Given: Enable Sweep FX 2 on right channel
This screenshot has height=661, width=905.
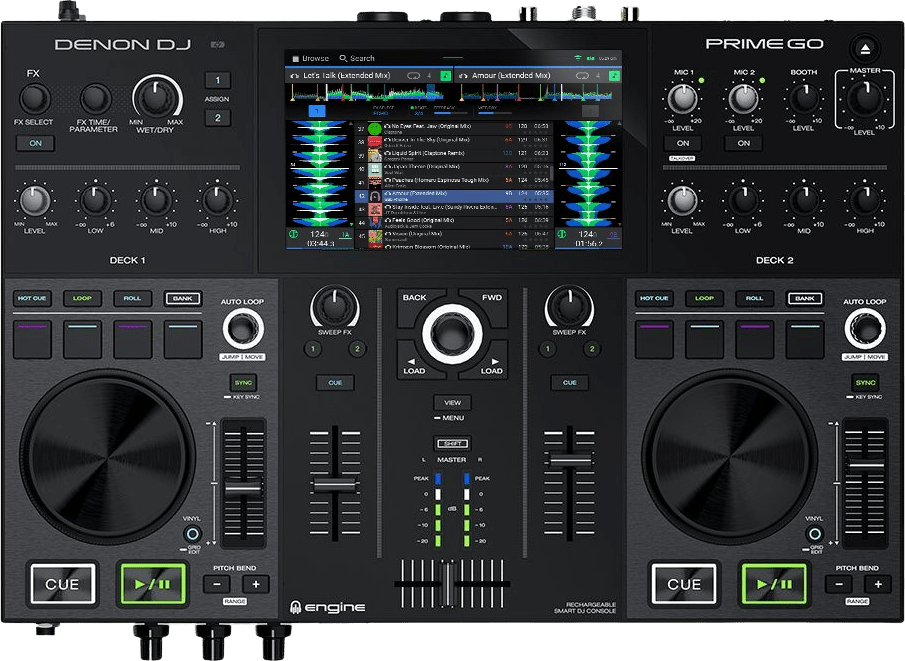Looking at the screenshot, I should tap(592, 349).
